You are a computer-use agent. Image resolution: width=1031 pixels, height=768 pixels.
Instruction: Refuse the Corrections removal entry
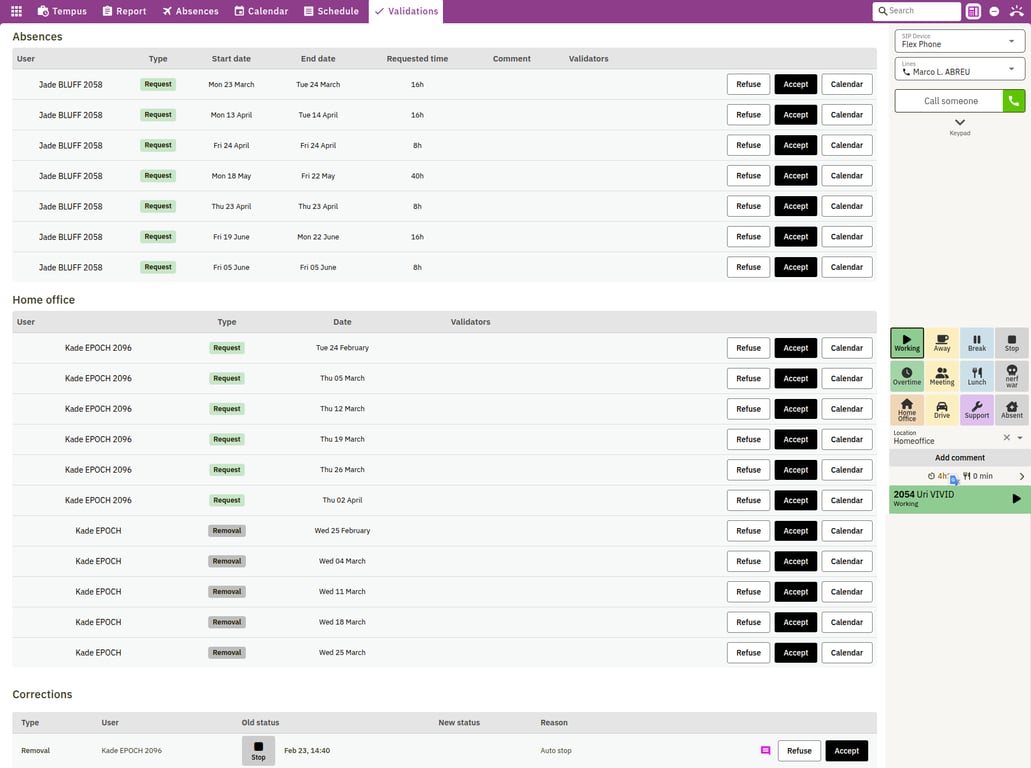click(799, 751)
